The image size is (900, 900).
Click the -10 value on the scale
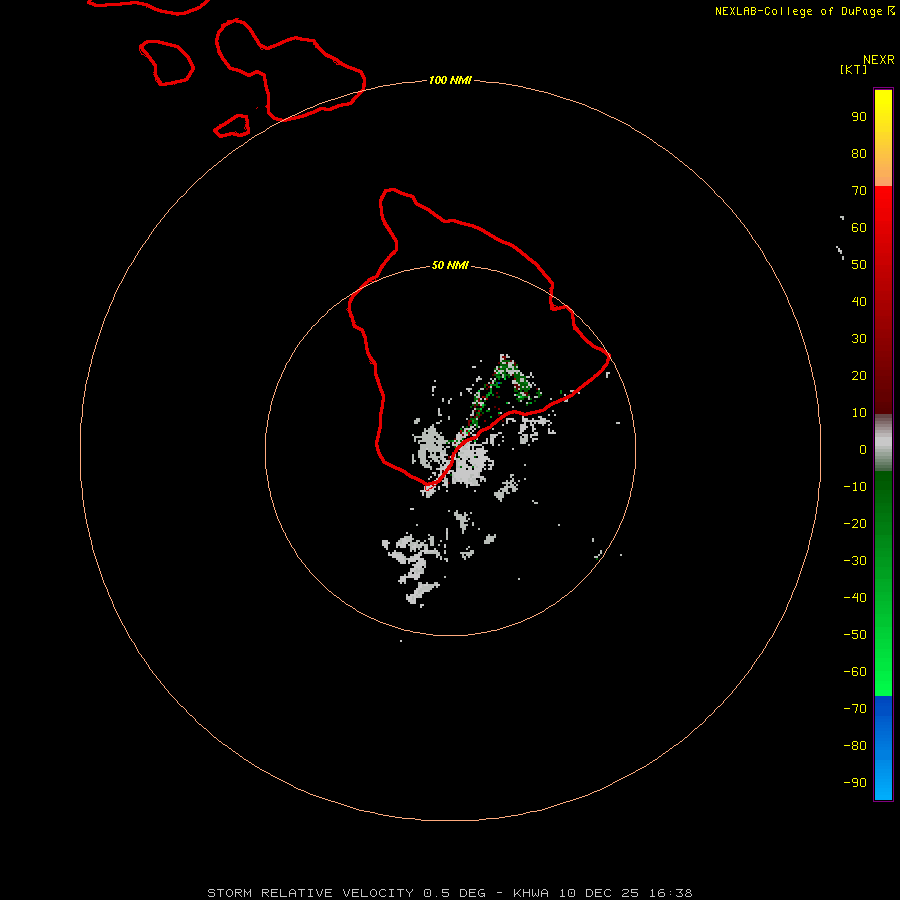[x=855, y=487]
